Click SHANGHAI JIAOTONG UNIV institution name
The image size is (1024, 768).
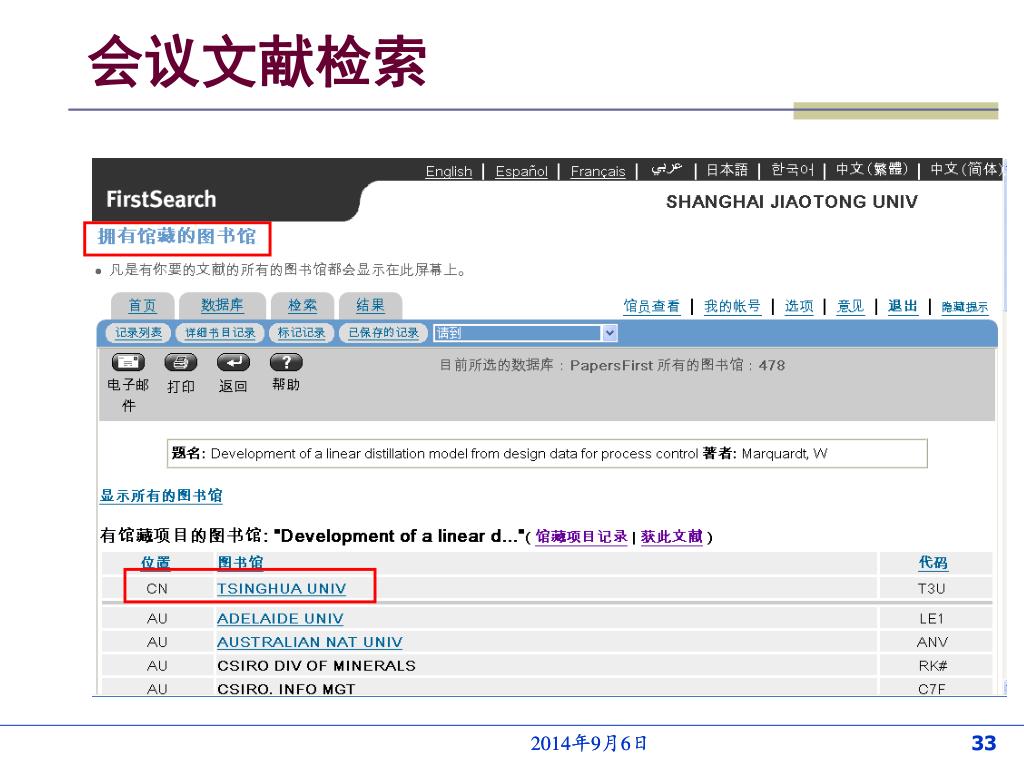pyautogui.click(x=792, y=202)
